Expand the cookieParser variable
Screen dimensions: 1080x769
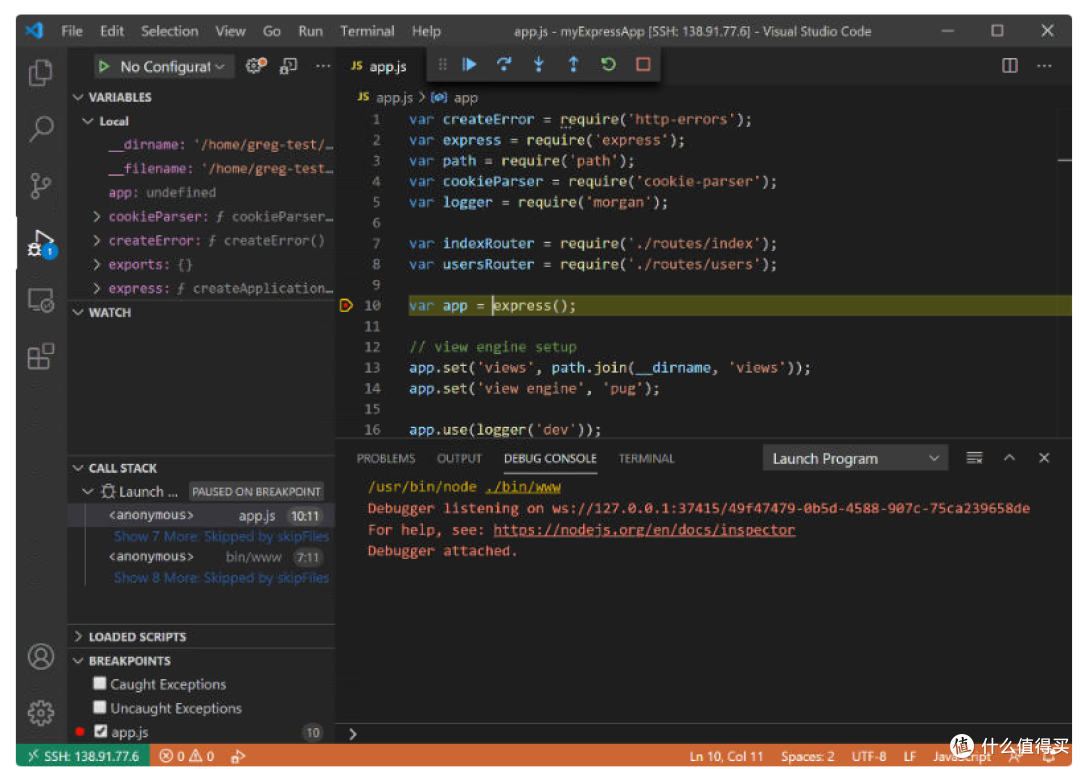(97, 217)
